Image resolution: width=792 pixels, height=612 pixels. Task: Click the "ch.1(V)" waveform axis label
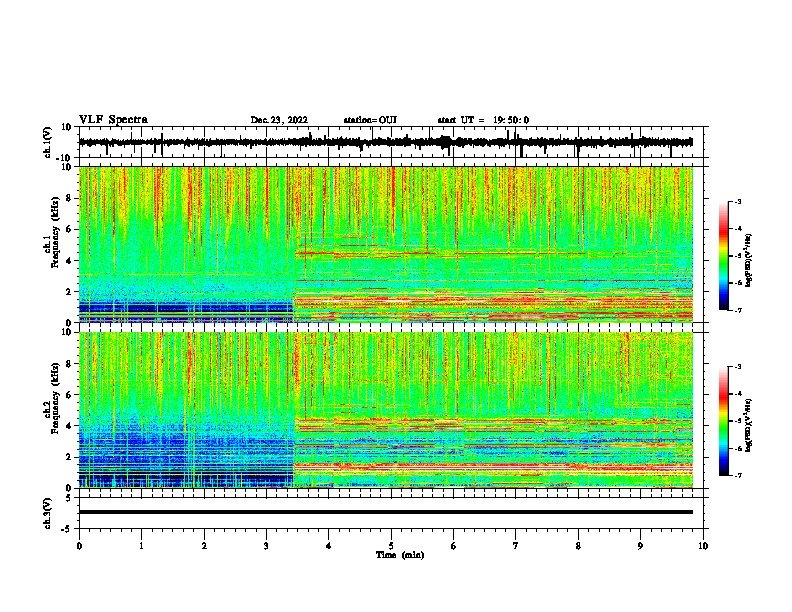point(48,142)
